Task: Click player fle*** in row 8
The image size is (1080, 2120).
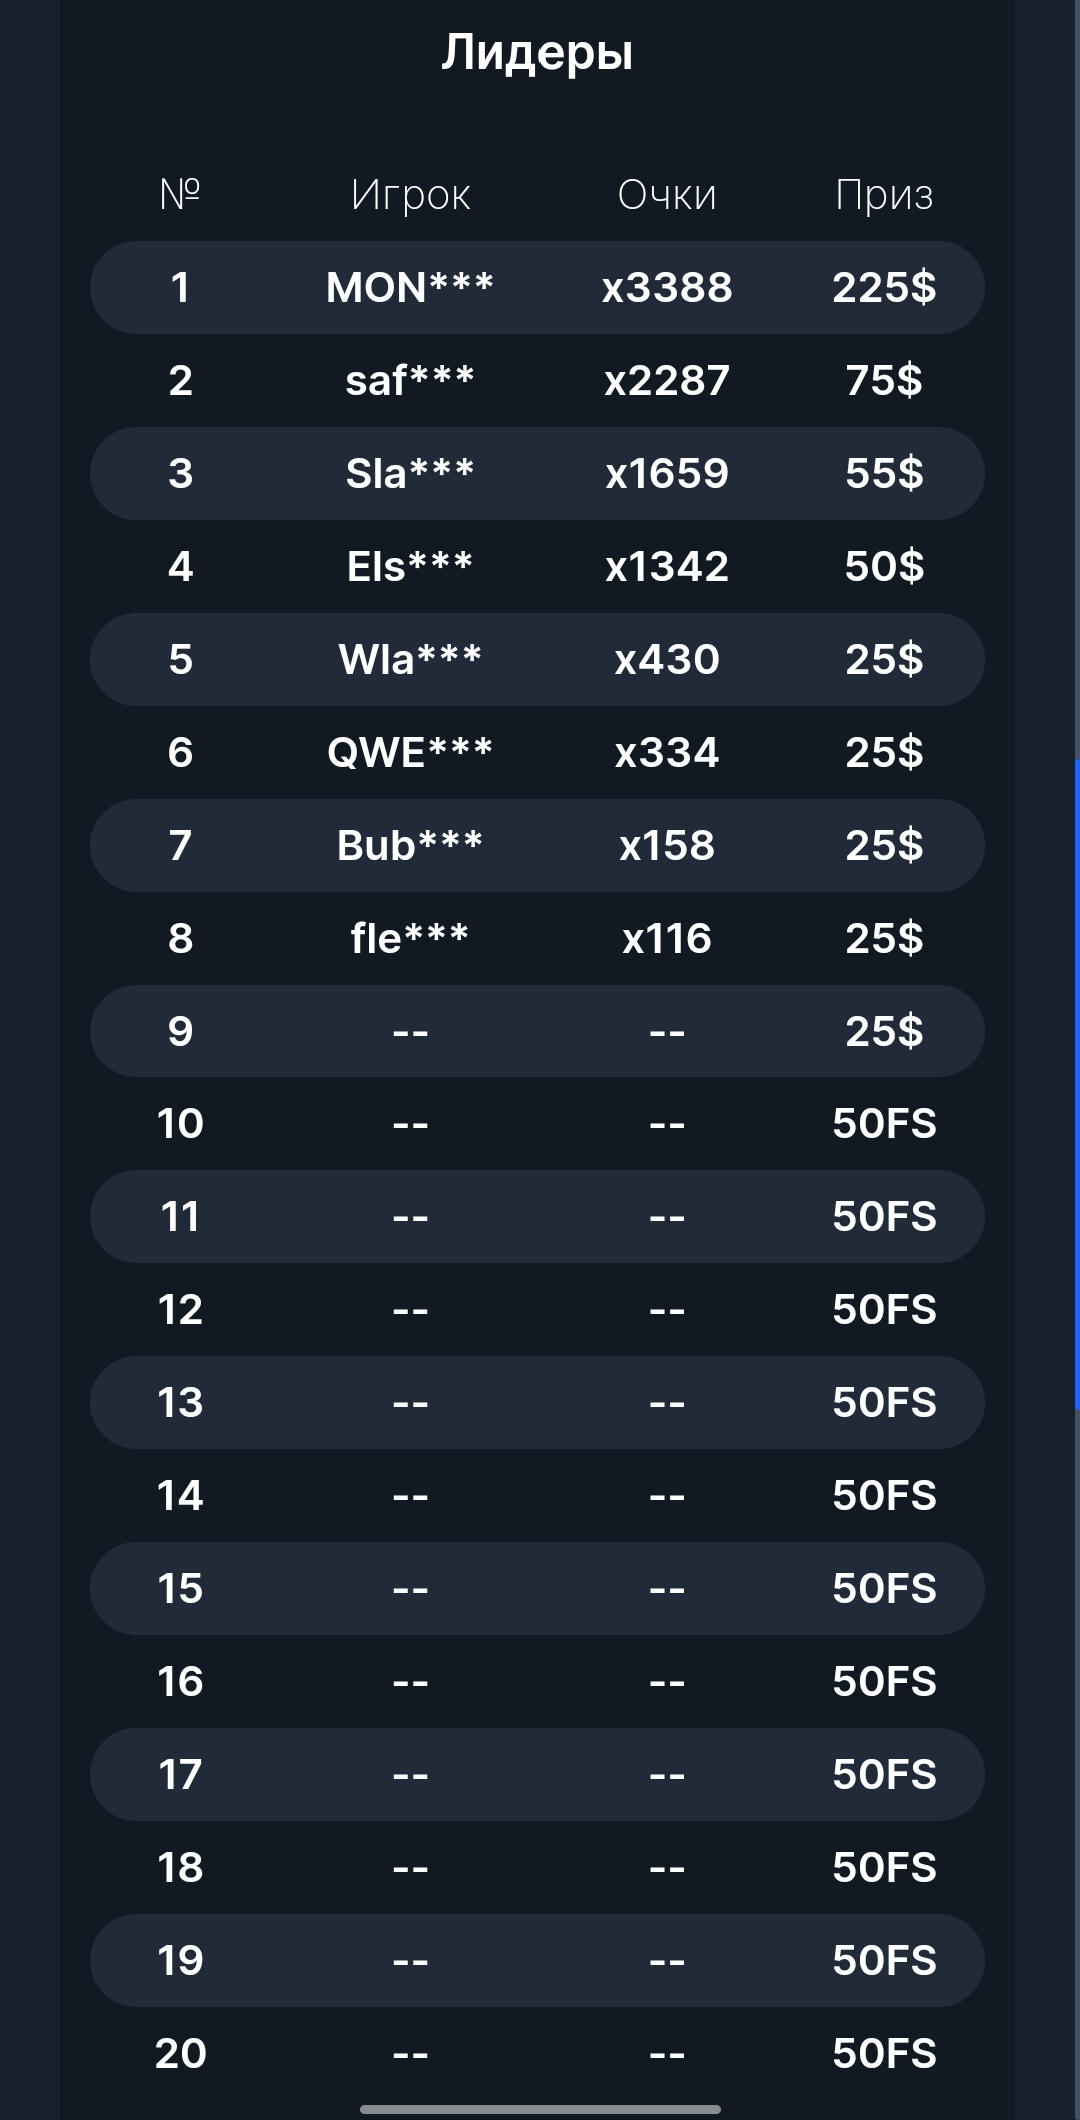Action: tap(410, 939)
